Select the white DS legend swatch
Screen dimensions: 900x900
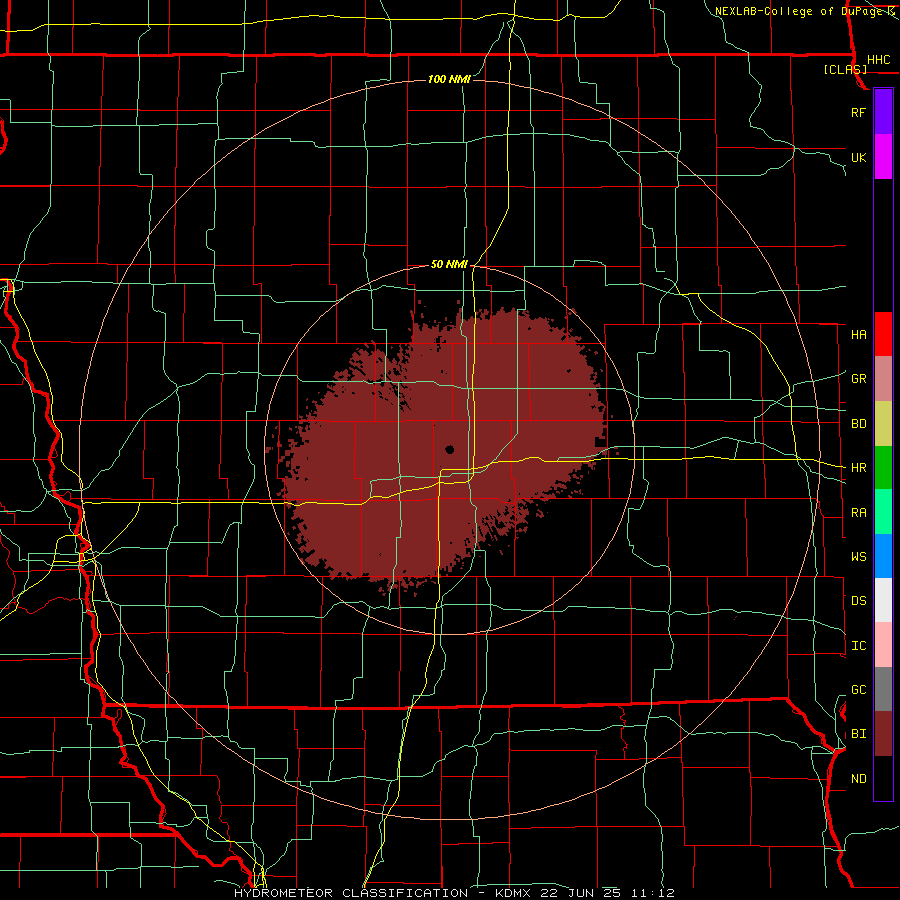(883, 600)
